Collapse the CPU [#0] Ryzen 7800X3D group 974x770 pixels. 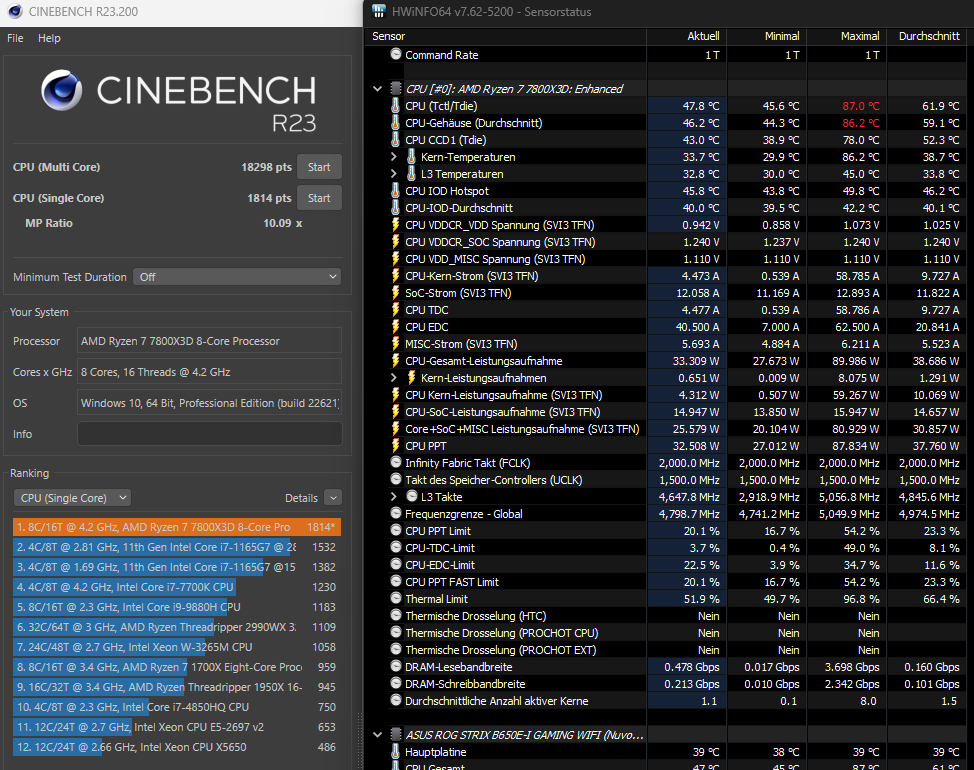click(x=378, y=88)
